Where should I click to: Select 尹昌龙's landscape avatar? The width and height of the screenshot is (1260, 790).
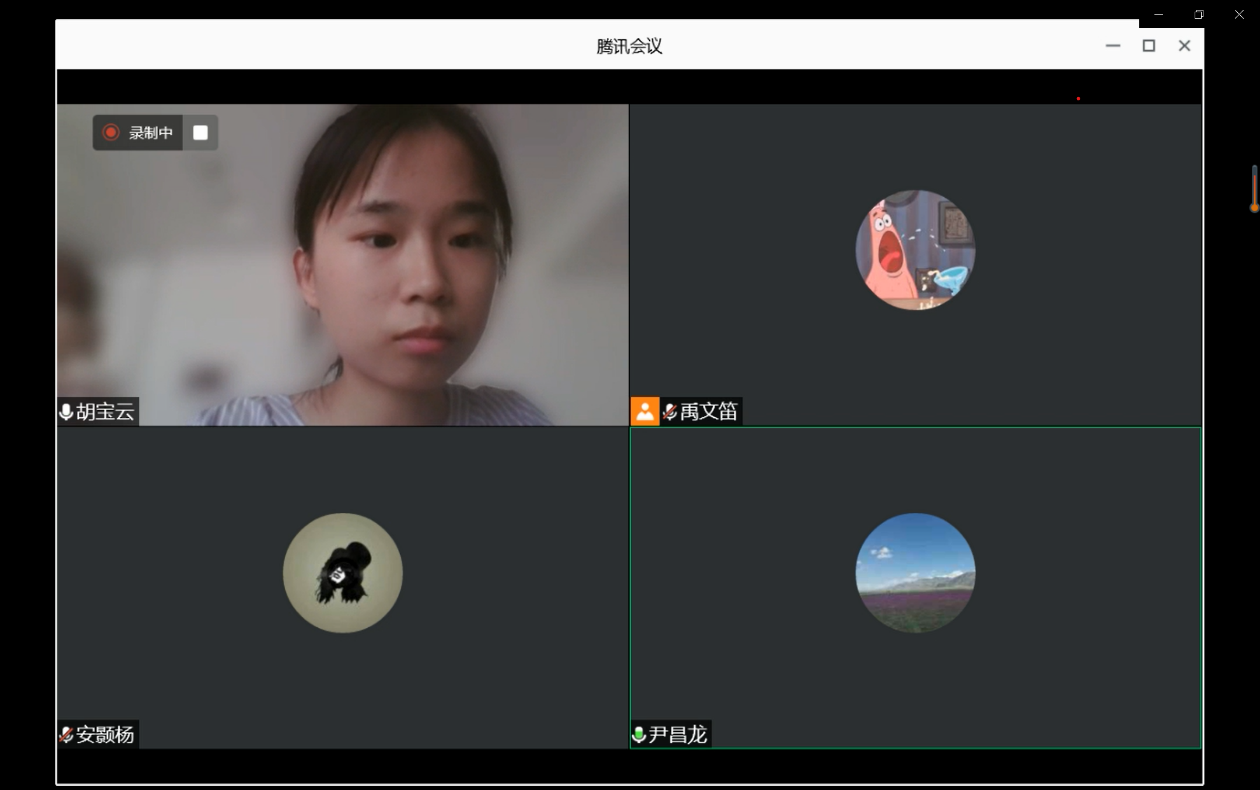[915, 573]
